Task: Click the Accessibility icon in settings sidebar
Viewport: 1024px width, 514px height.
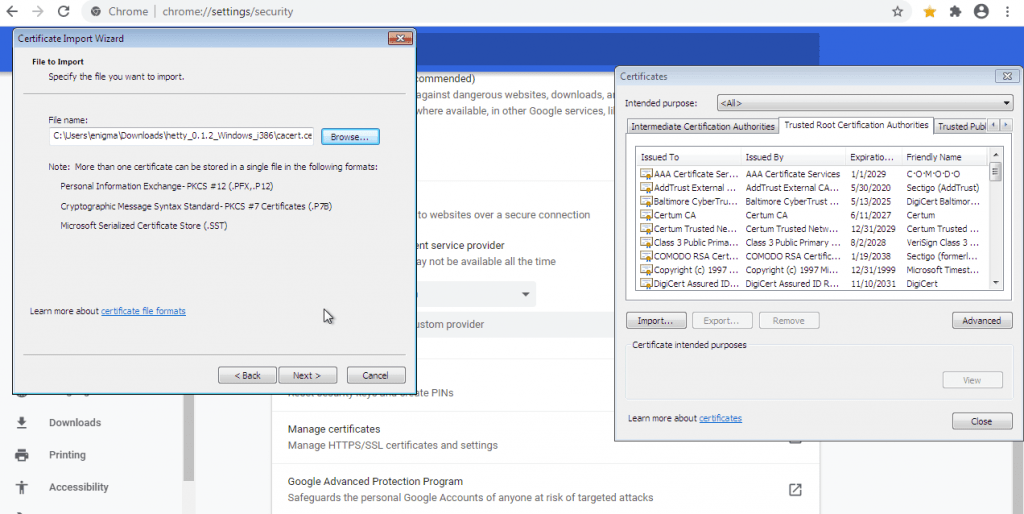Action: [22, 487]
